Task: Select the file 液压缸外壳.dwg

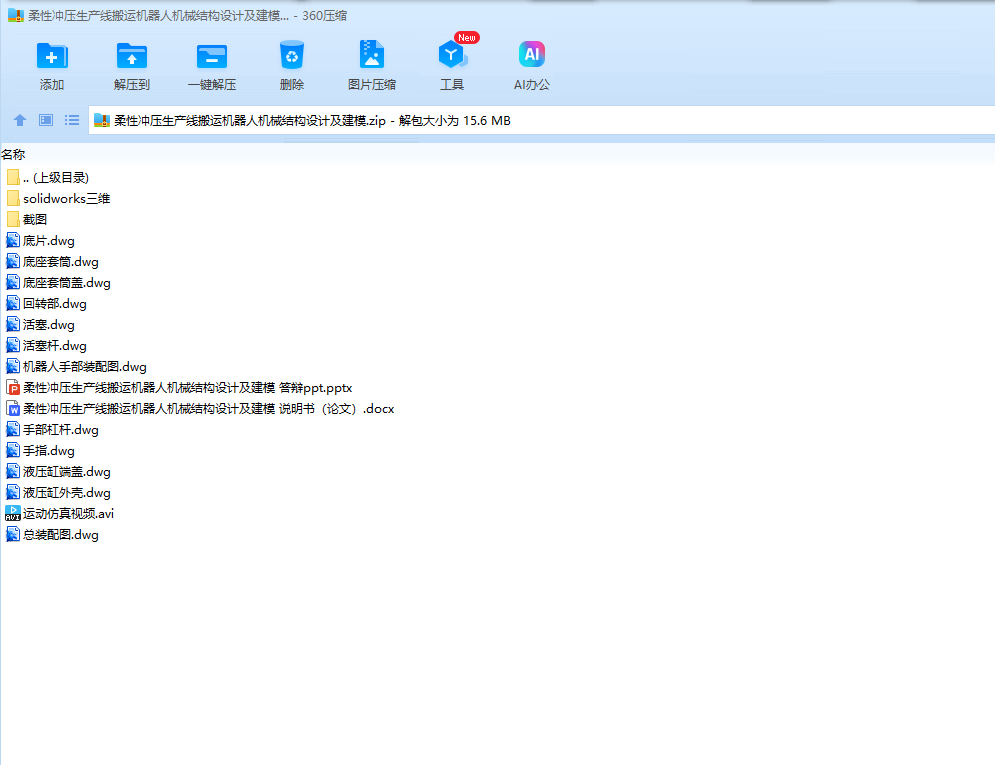Action: click(58, 492)
